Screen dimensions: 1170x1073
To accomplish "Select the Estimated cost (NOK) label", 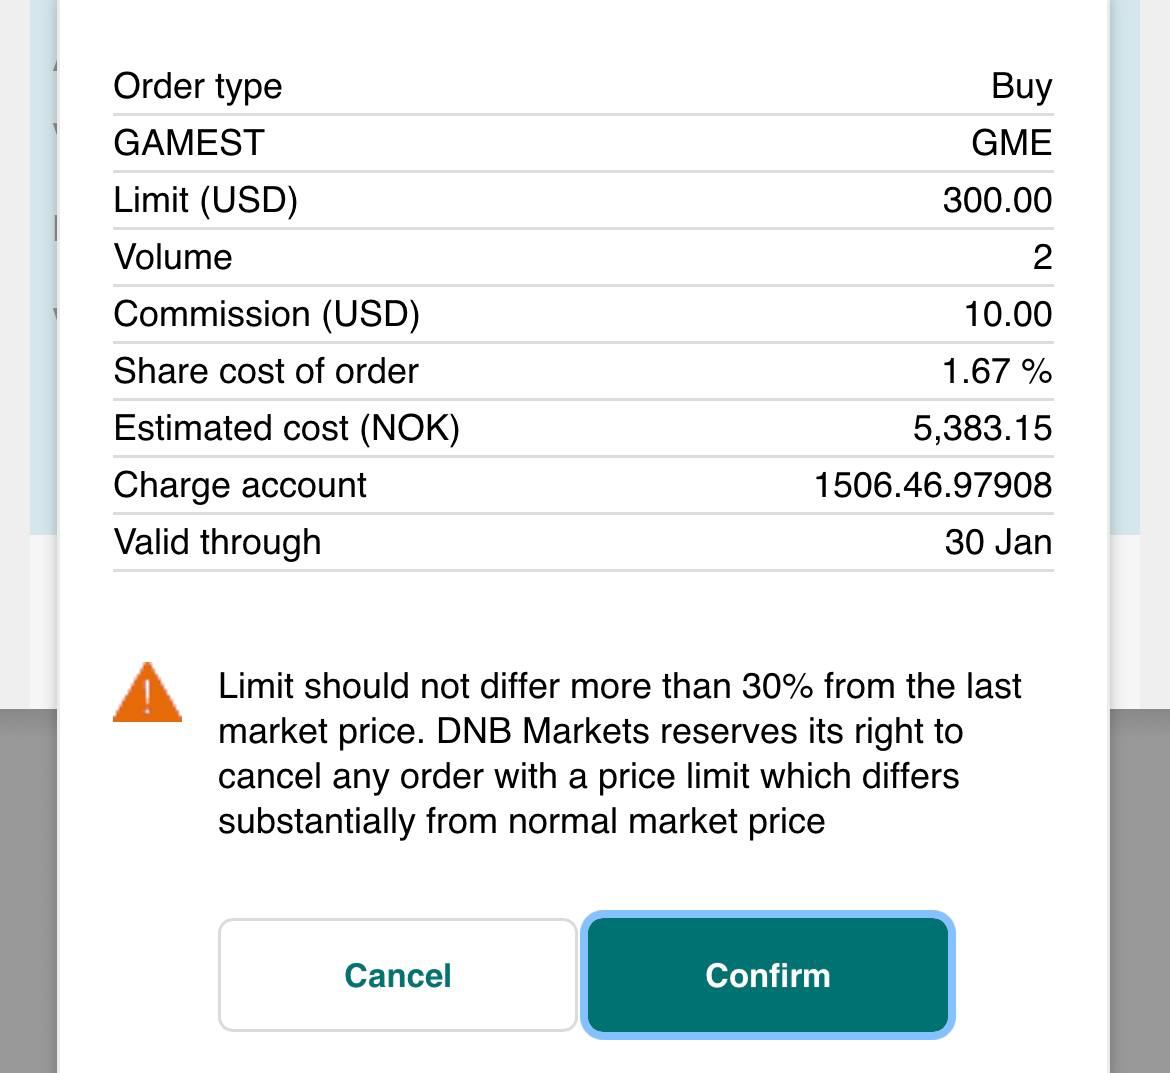I will coord(287,428).
